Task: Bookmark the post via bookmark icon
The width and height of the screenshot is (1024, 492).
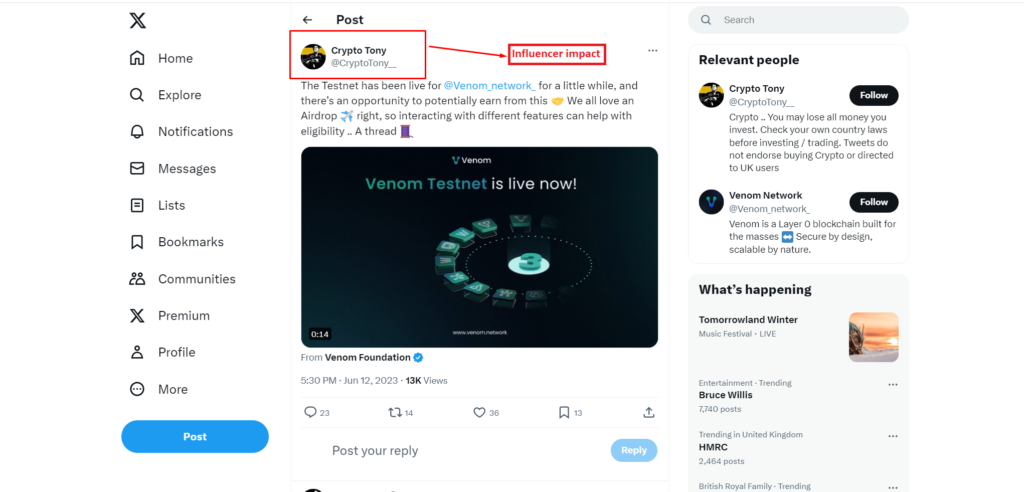Action: point(564,412)
